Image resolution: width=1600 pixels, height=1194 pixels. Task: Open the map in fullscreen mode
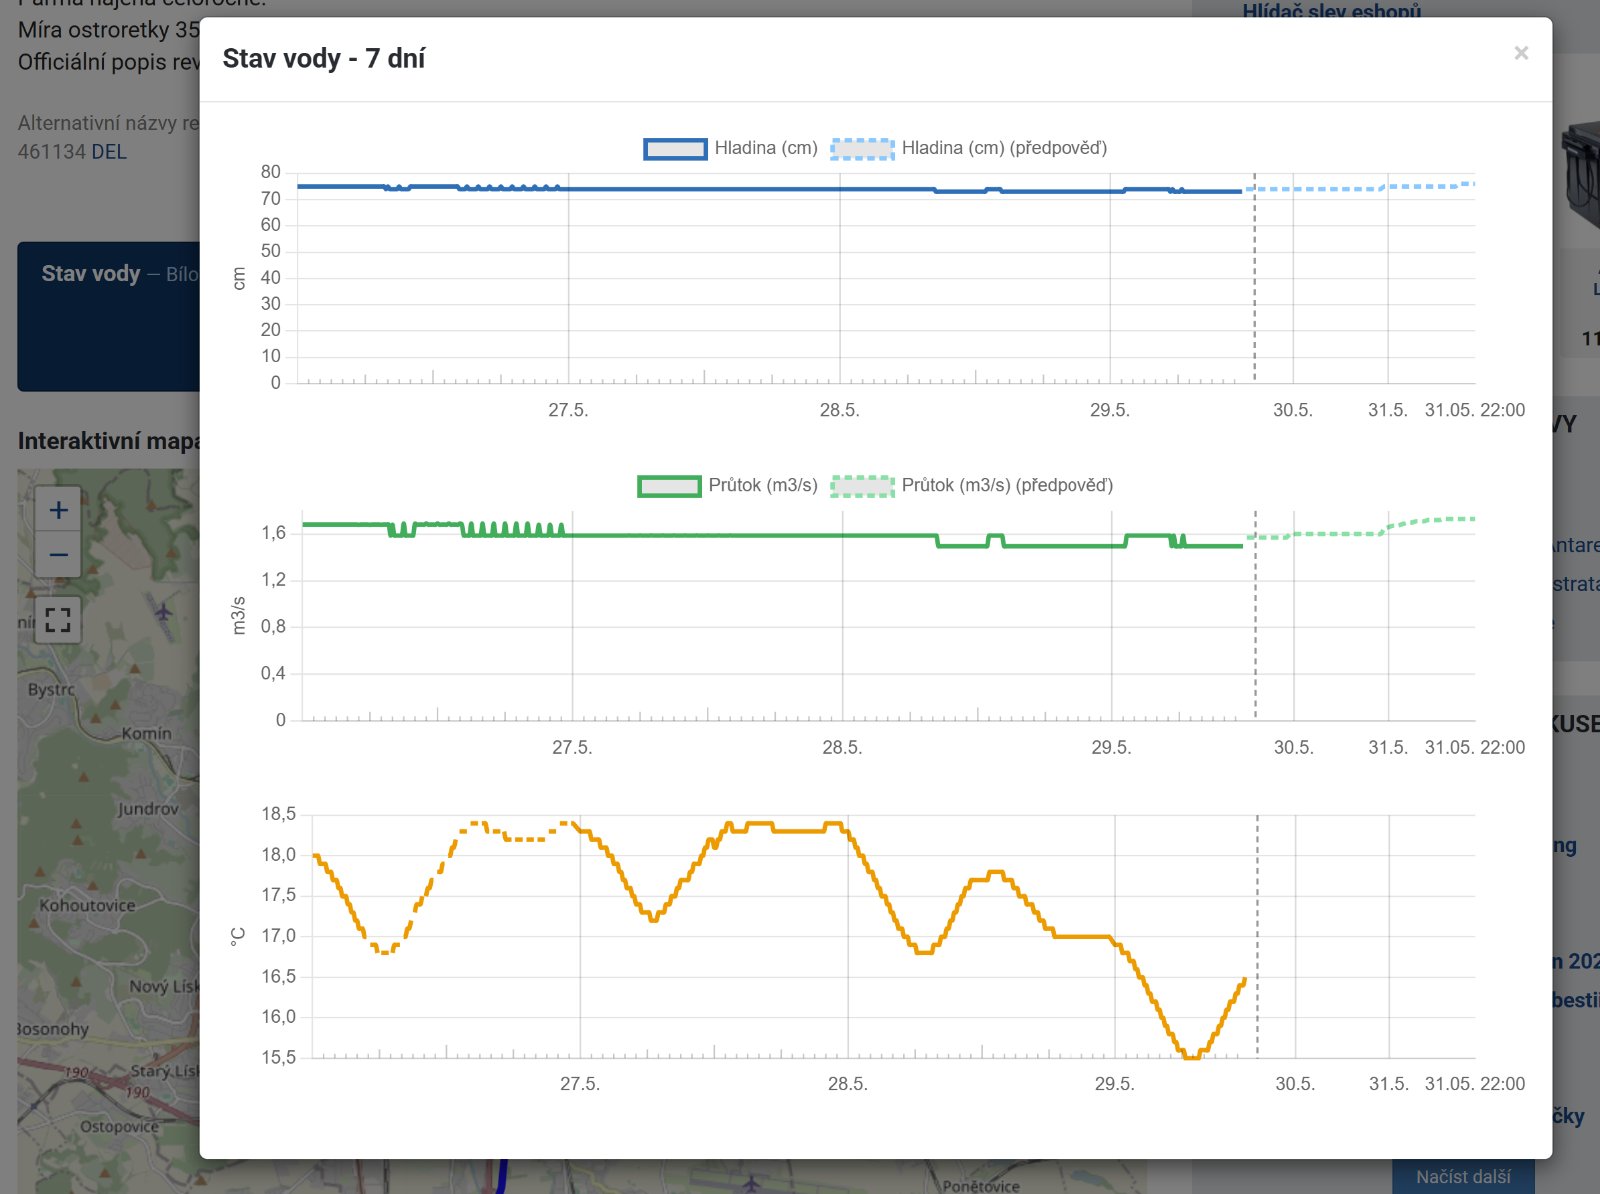[x=58, y=620]
